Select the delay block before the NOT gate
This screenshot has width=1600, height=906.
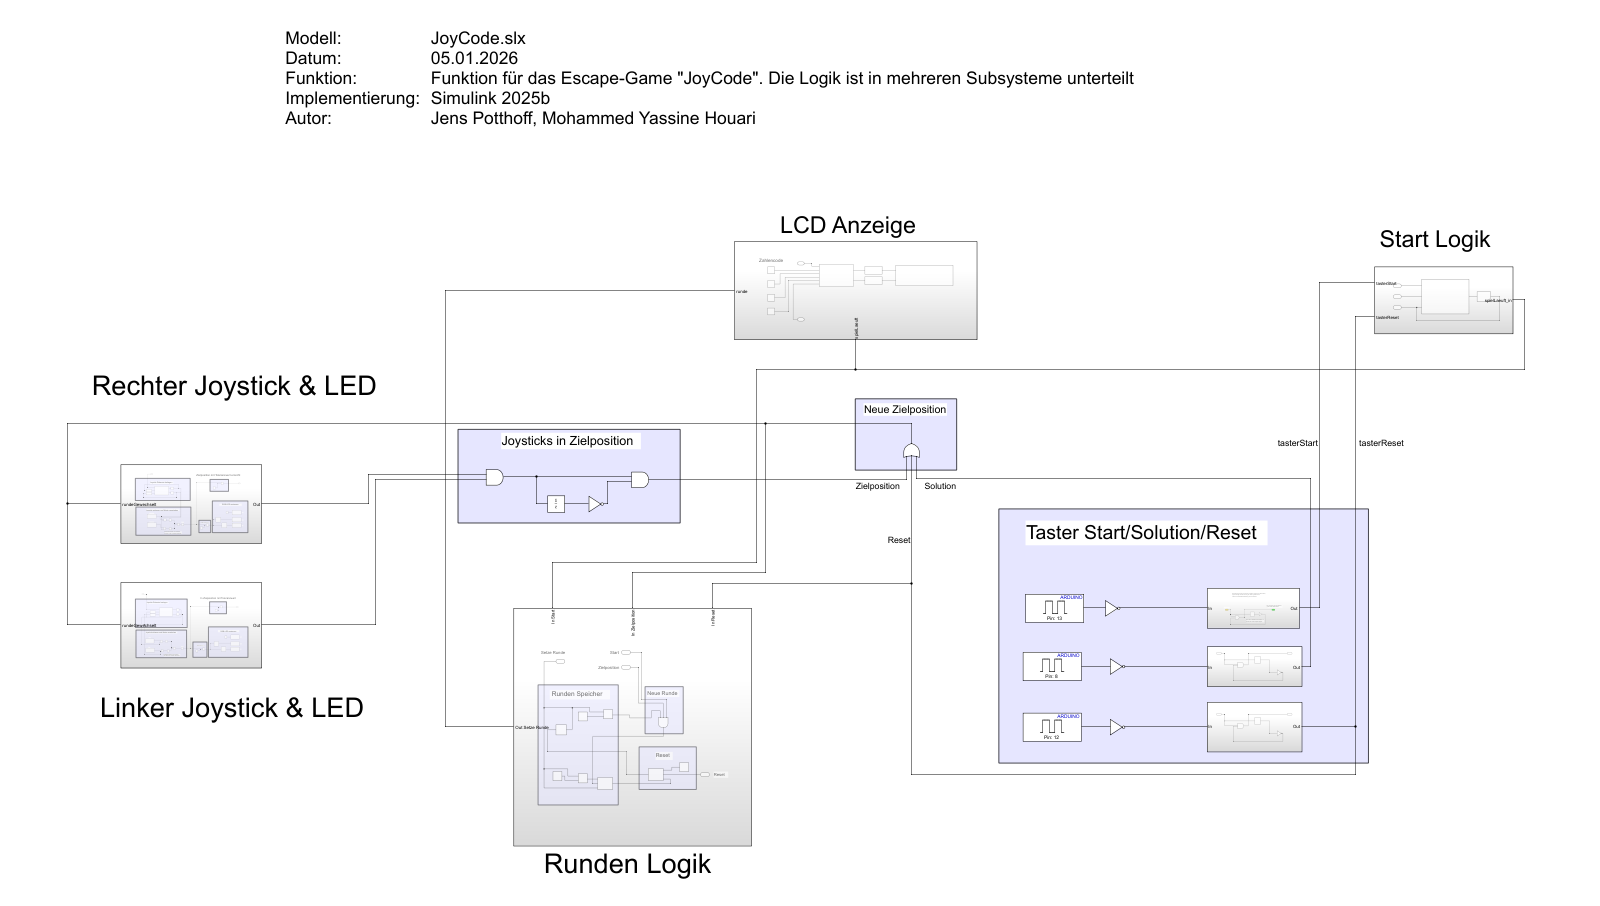tap(556, 504)
